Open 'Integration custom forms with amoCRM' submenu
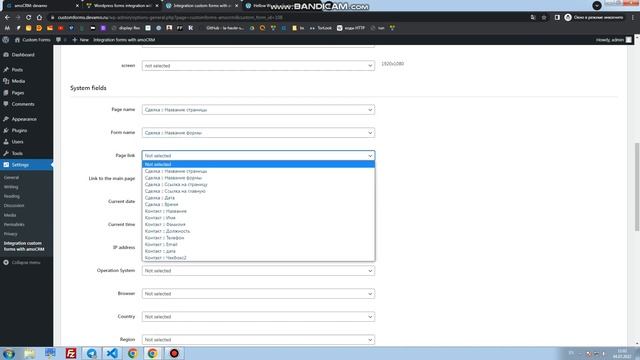The height and width of the screenshot is (360, 640). [24, 246]
